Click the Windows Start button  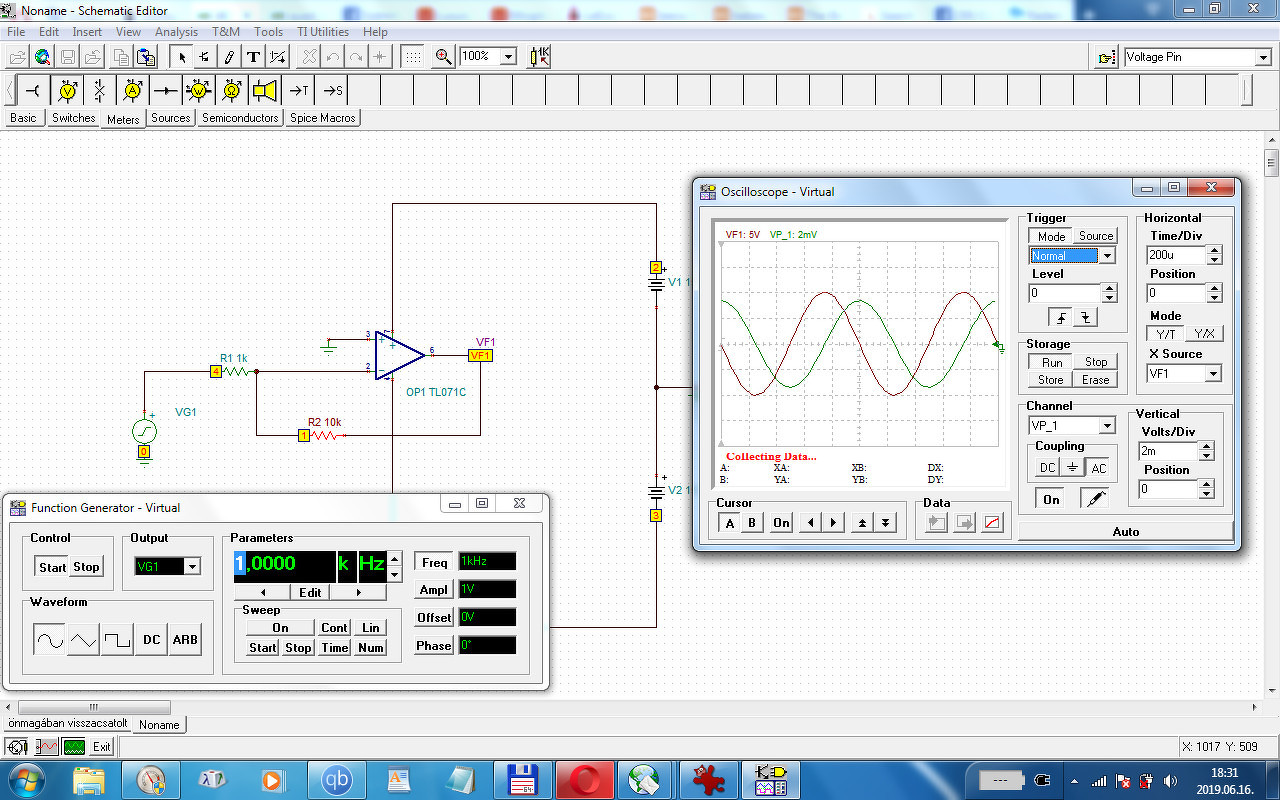coord(26,778)
